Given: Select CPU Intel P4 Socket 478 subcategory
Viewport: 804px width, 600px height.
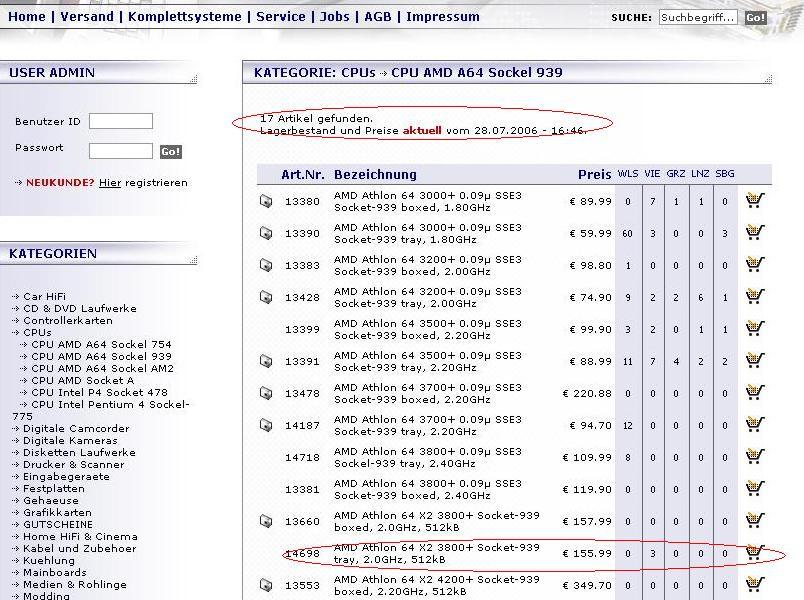Looking at the screenshot, I should (99, 392).
